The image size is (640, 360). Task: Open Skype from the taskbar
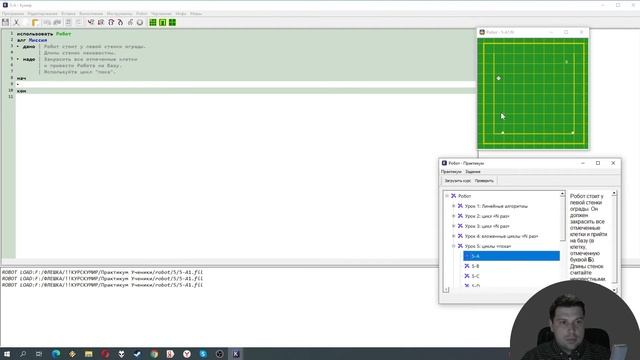(203, 354)
